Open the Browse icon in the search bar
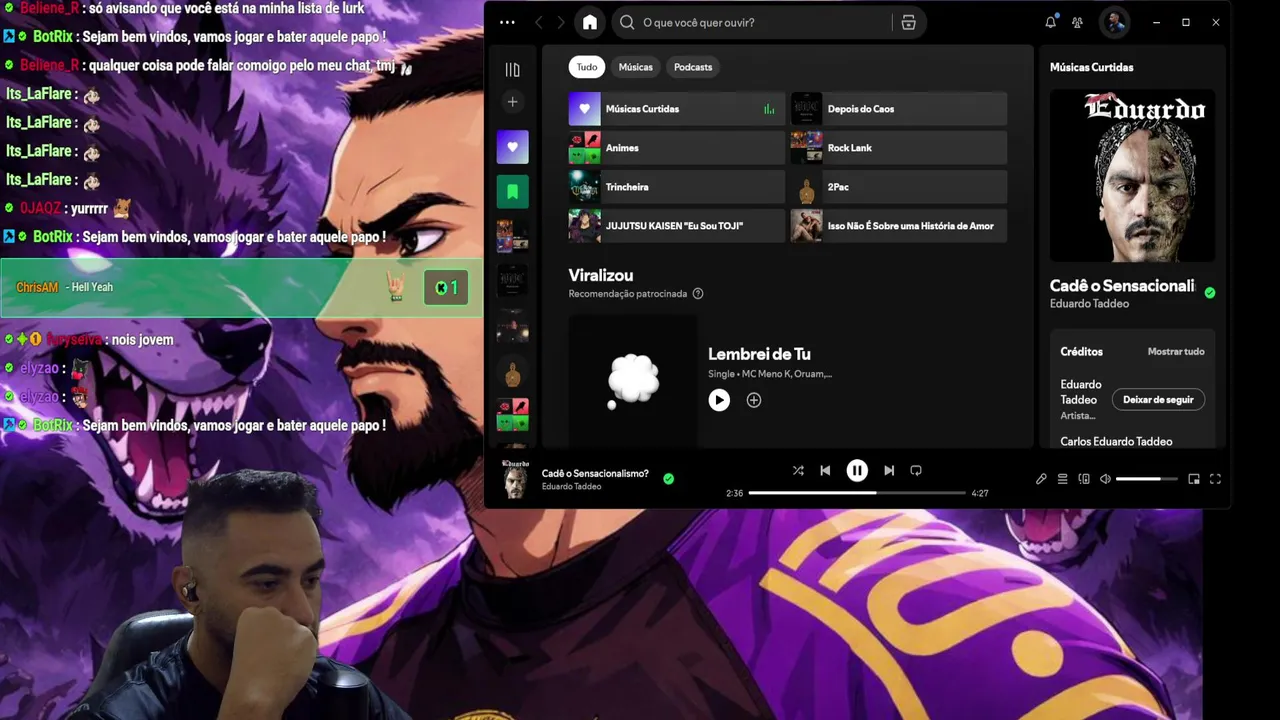 coord(908,22)
